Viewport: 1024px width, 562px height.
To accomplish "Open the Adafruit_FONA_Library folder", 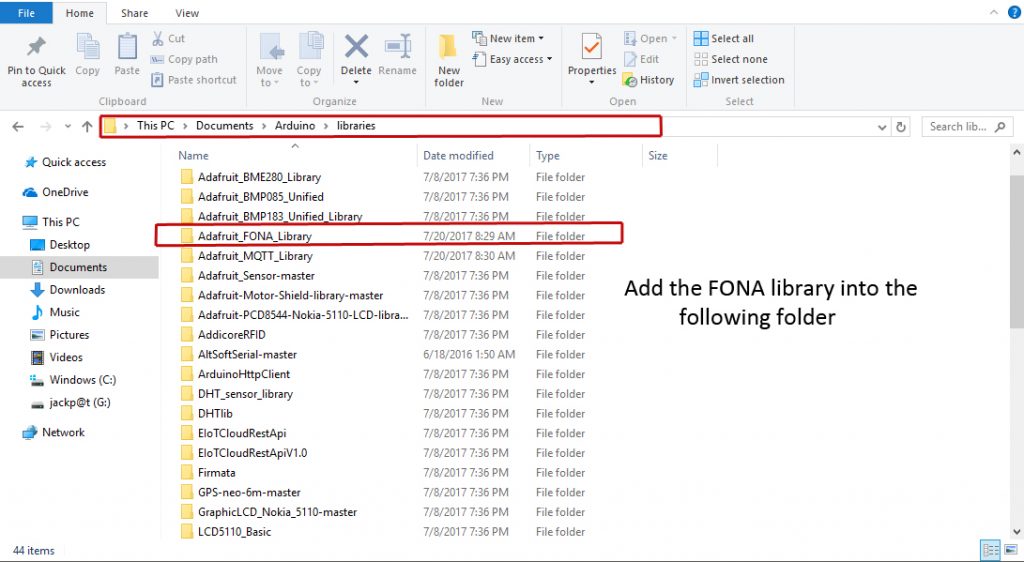I will pos(254,236).
